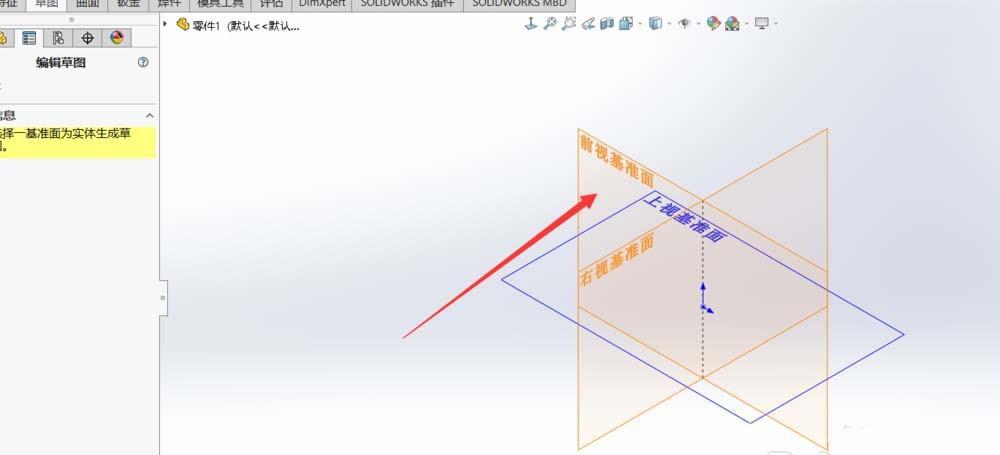Open the 草图 ribbon tab
Screen dimensions: 1000x455
click(47, 4)
